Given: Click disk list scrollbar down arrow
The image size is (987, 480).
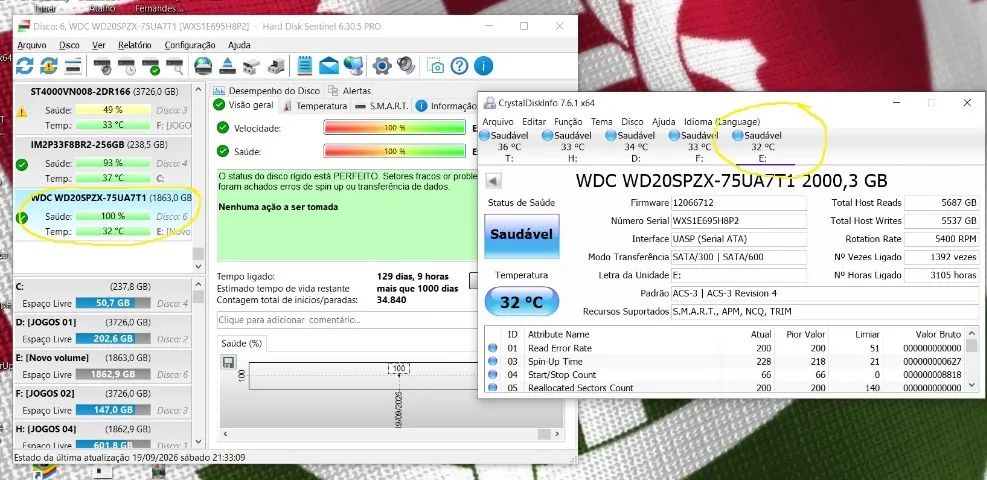Looking at the screenshot, I should (198, 266).
